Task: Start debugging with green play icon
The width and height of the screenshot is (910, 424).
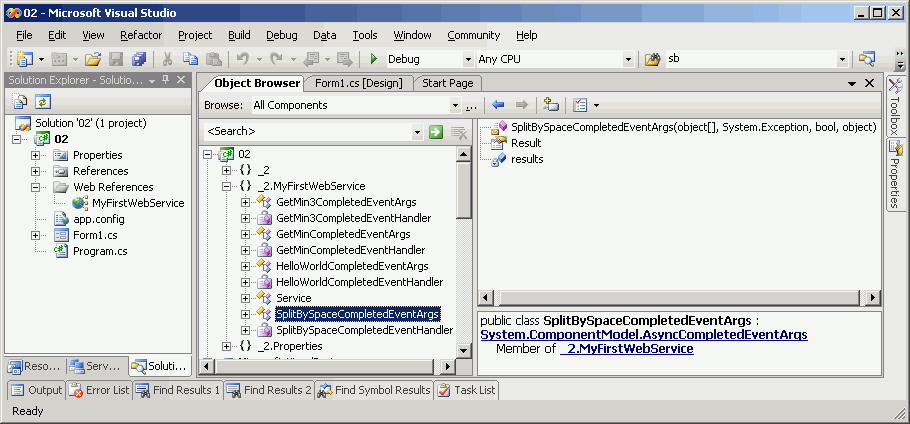Action: point(374,59)
